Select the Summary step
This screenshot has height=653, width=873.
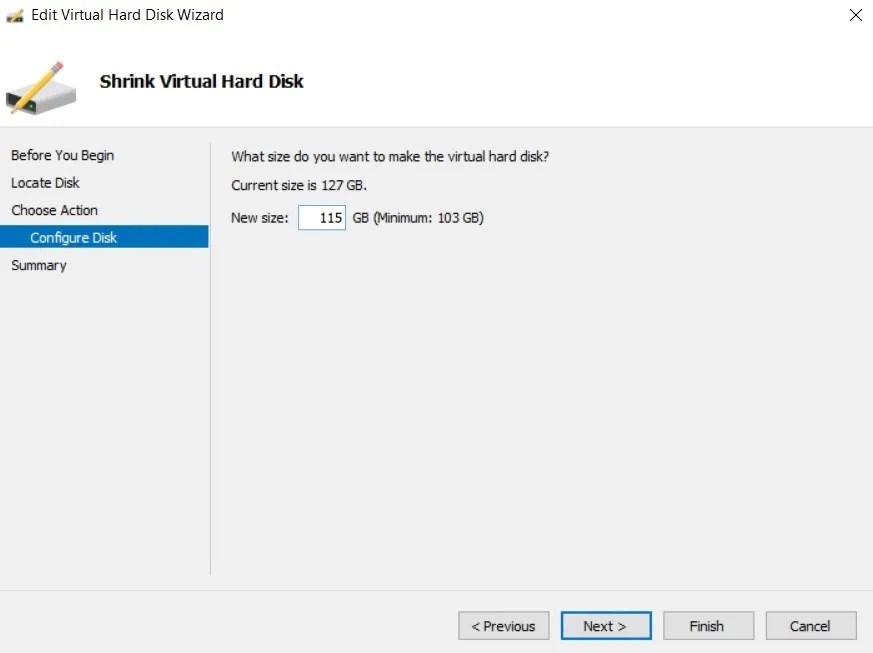39,265
